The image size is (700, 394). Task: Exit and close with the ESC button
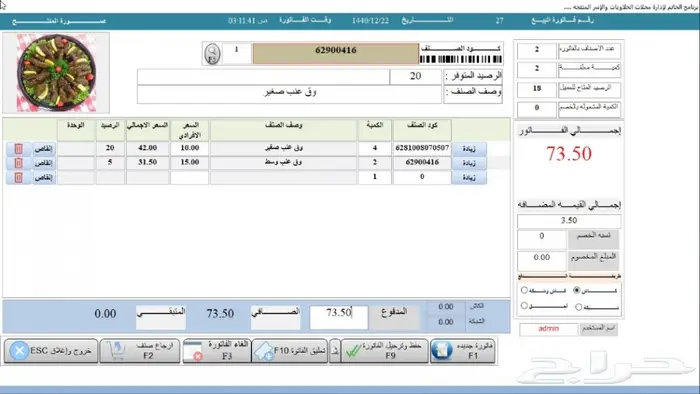(x=51, y=351)
